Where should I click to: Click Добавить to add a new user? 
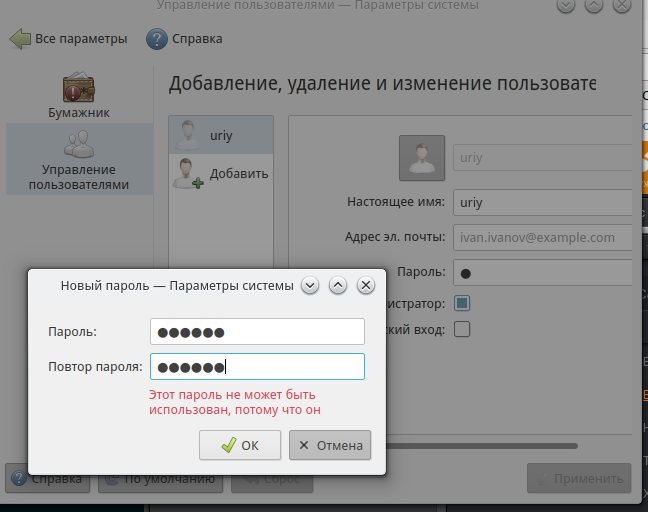coord(221,174)
